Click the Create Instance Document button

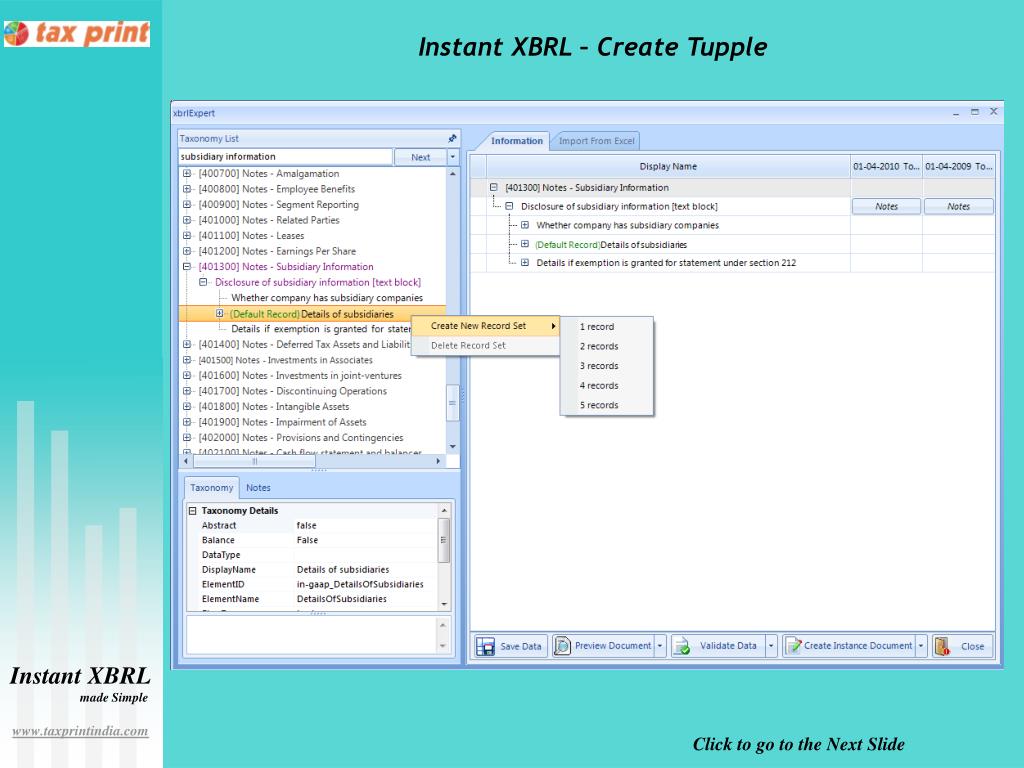[x=849, y=646]
